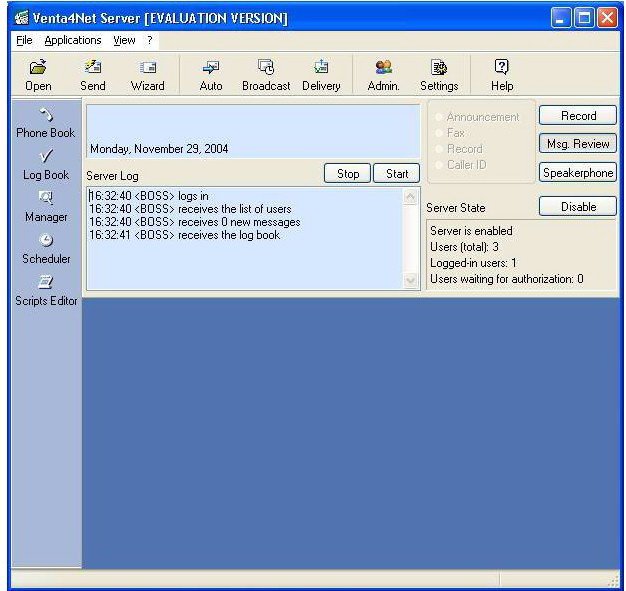Screen dimensions: 626x591
Task: Minimize the Venta4Net Server window
Action: 561,18
